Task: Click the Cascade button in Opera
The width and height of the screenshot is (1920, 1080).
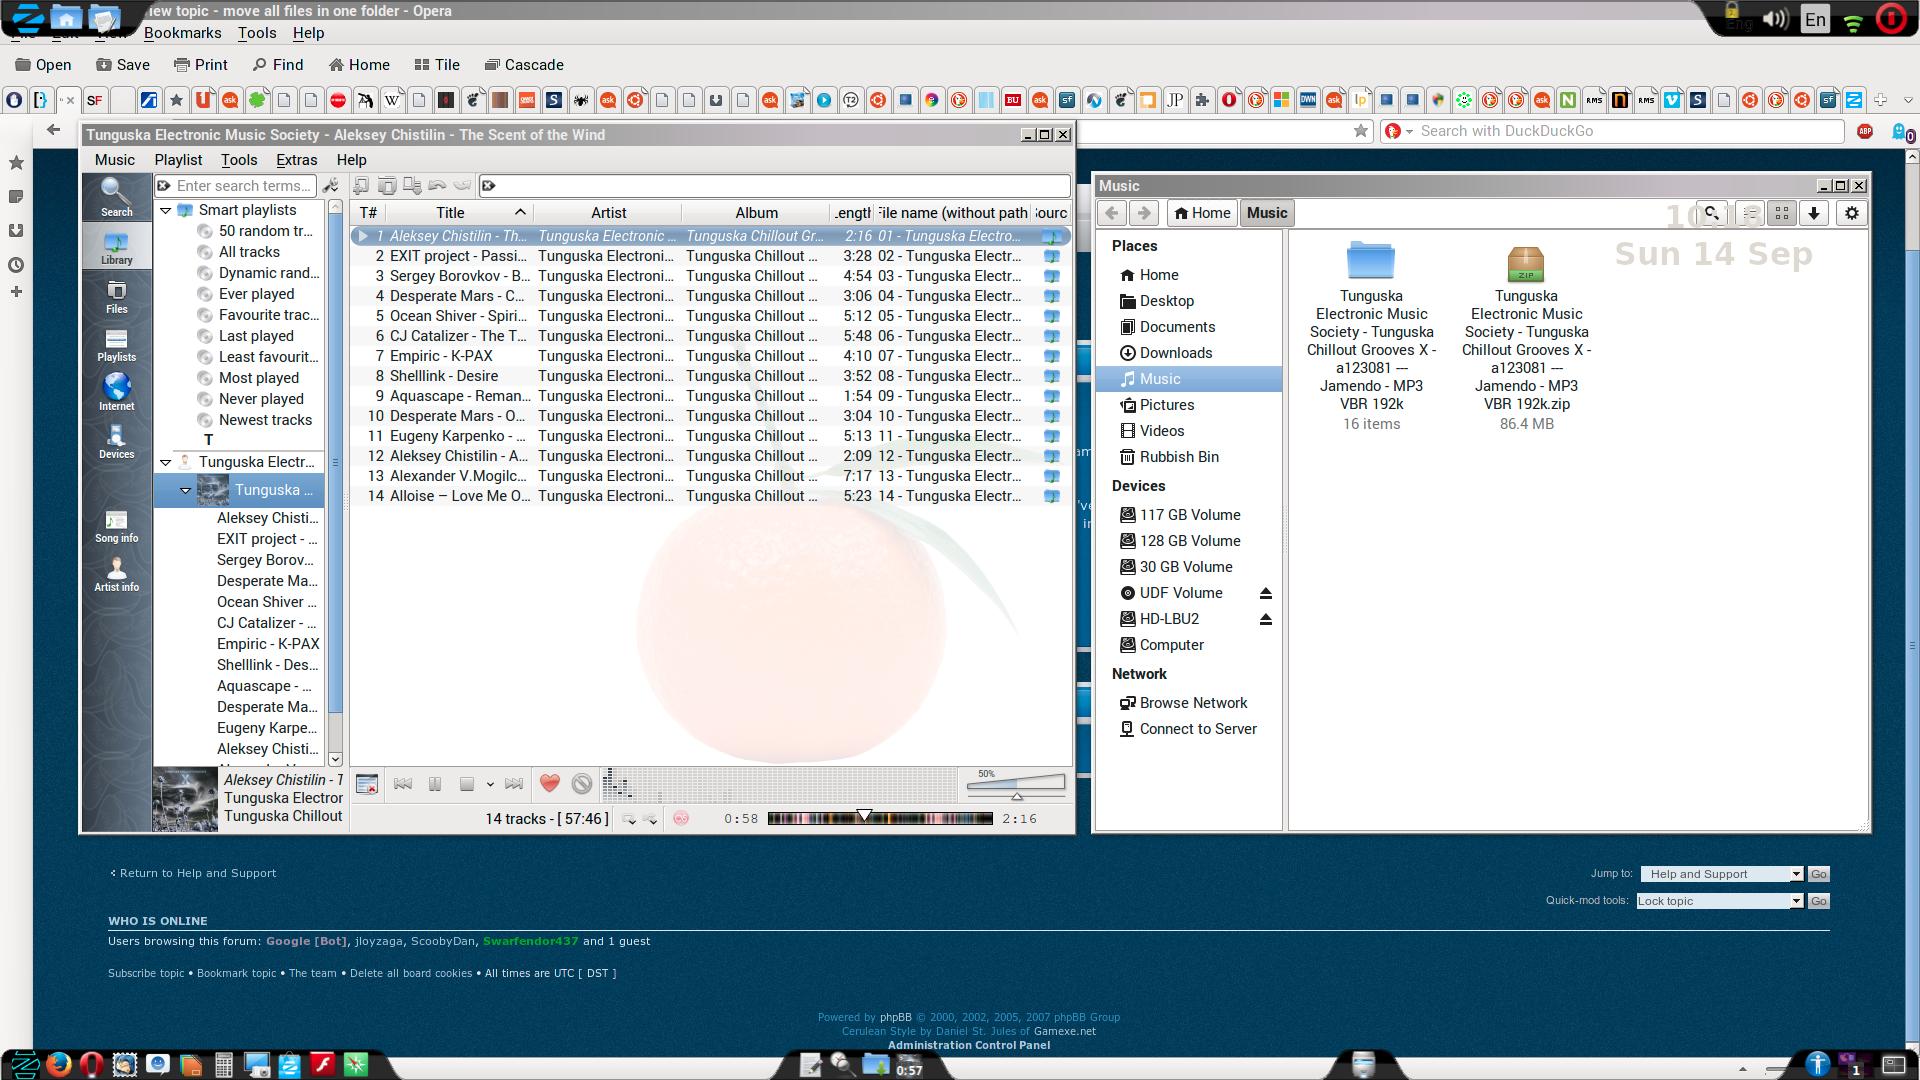Action: [524, 65]
